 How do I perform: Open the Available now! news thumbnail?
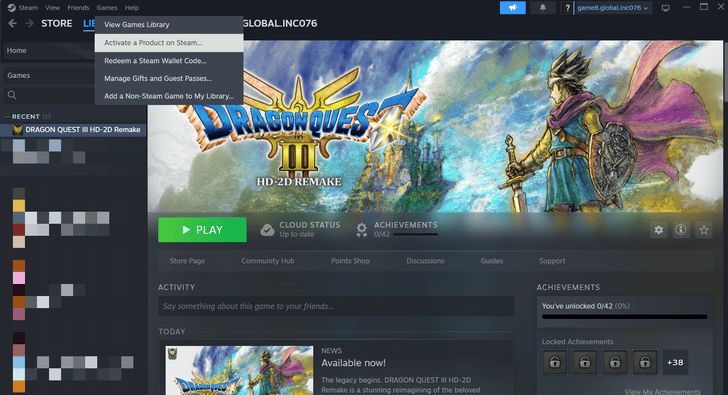[240, 370]
